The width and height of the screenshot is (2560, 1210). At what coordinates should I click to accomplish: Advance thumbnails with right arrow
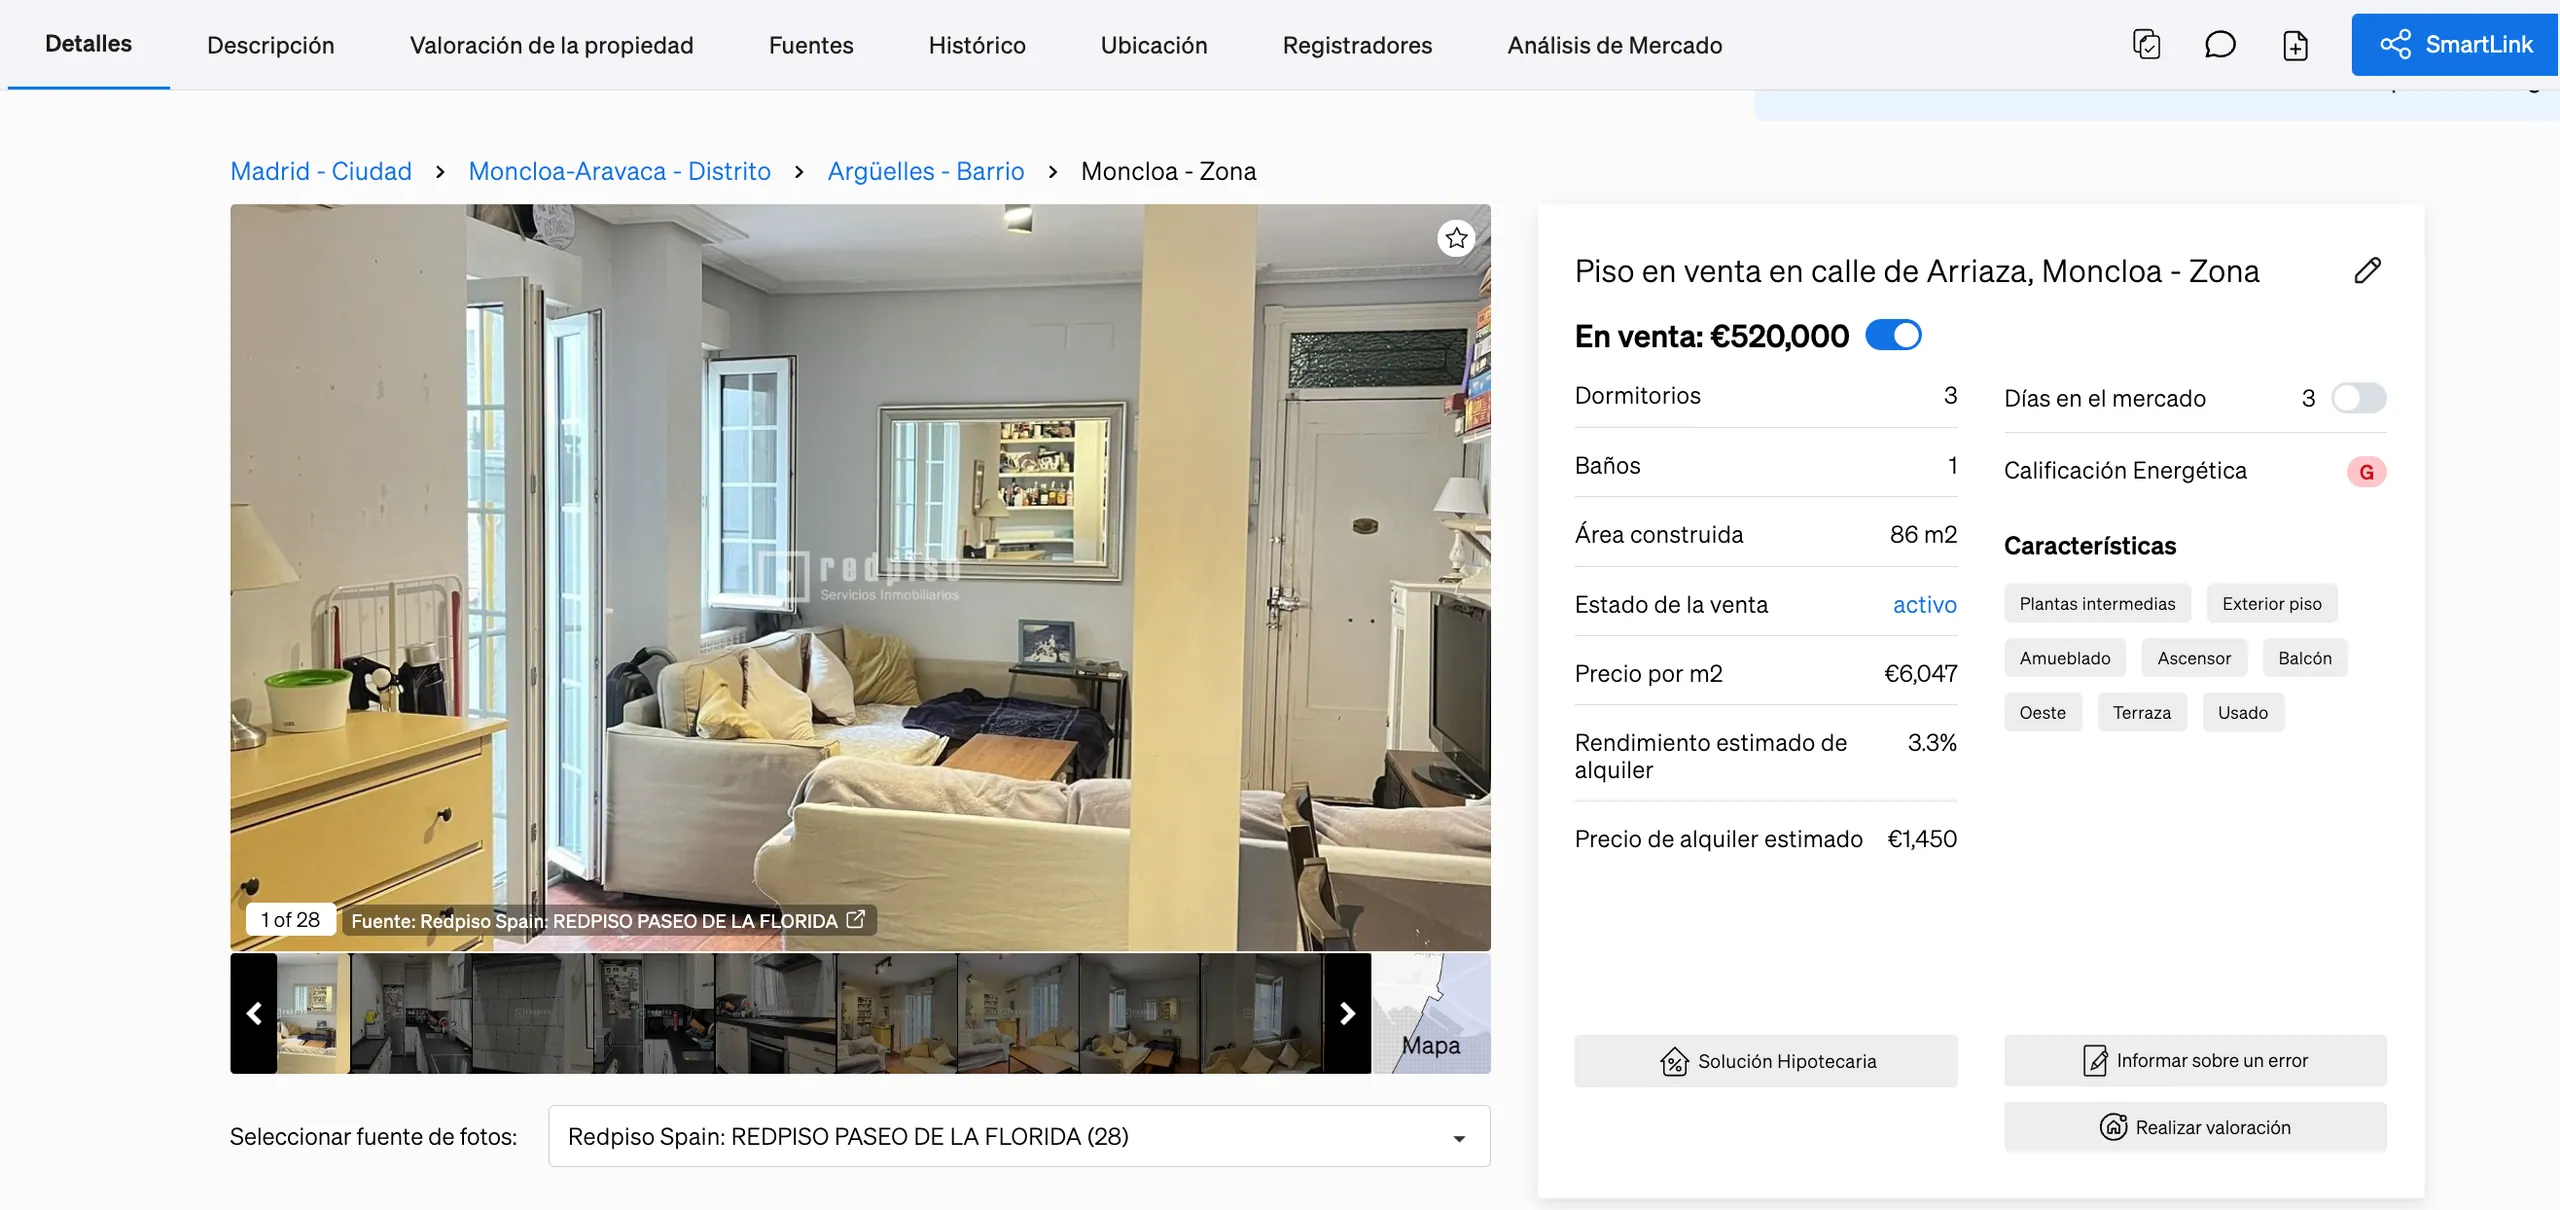coord(1347,1013)
